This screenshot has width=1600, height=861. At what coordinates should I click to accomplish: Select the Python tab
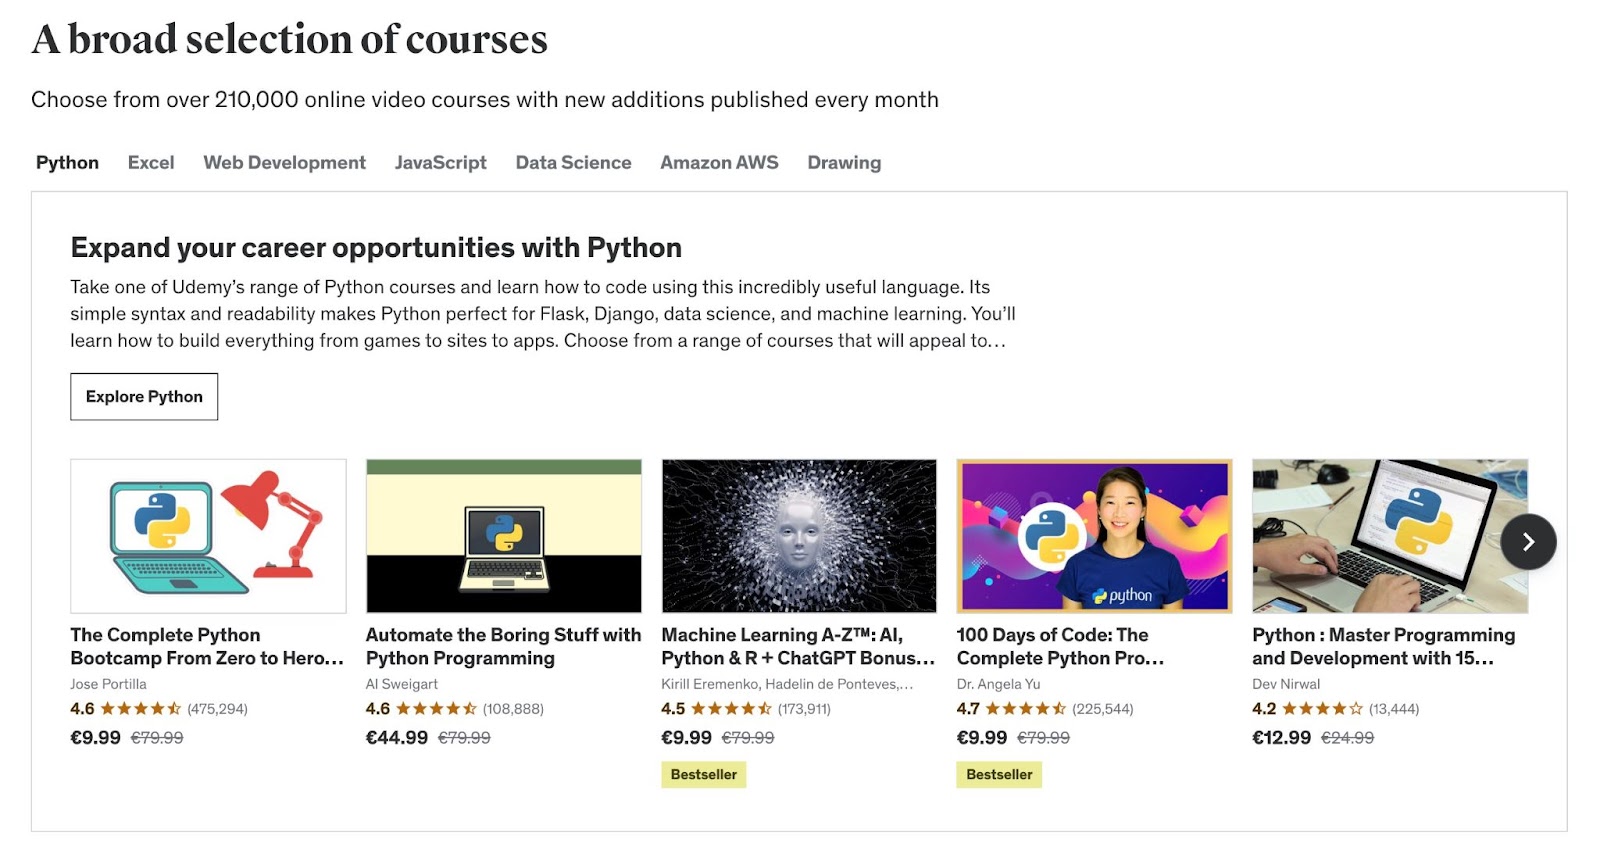click(66, 162)
